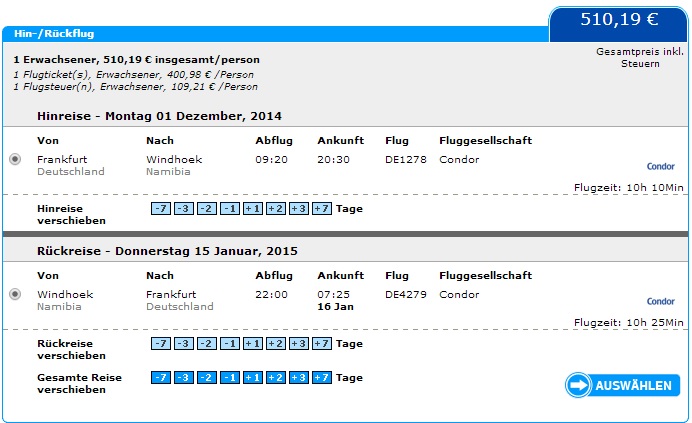
Task: Shift the Gesamte Reise by +1 day
Action: pyautogui.click(x=252, y=378)
